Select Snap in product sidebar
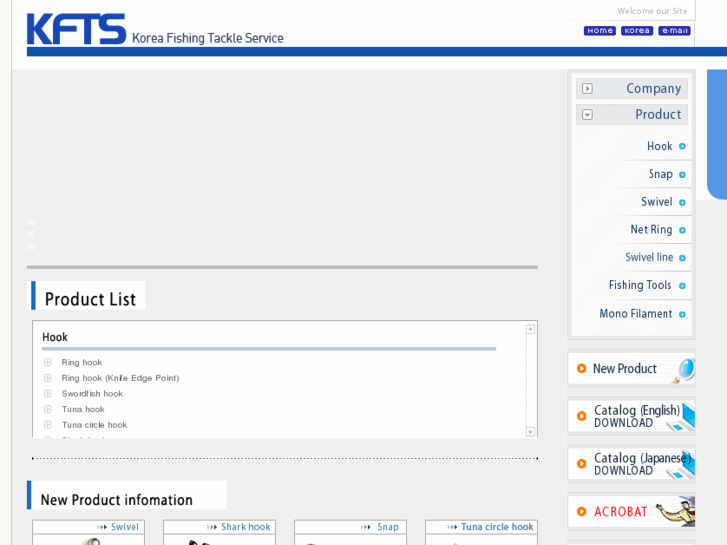 pos(661,174)
